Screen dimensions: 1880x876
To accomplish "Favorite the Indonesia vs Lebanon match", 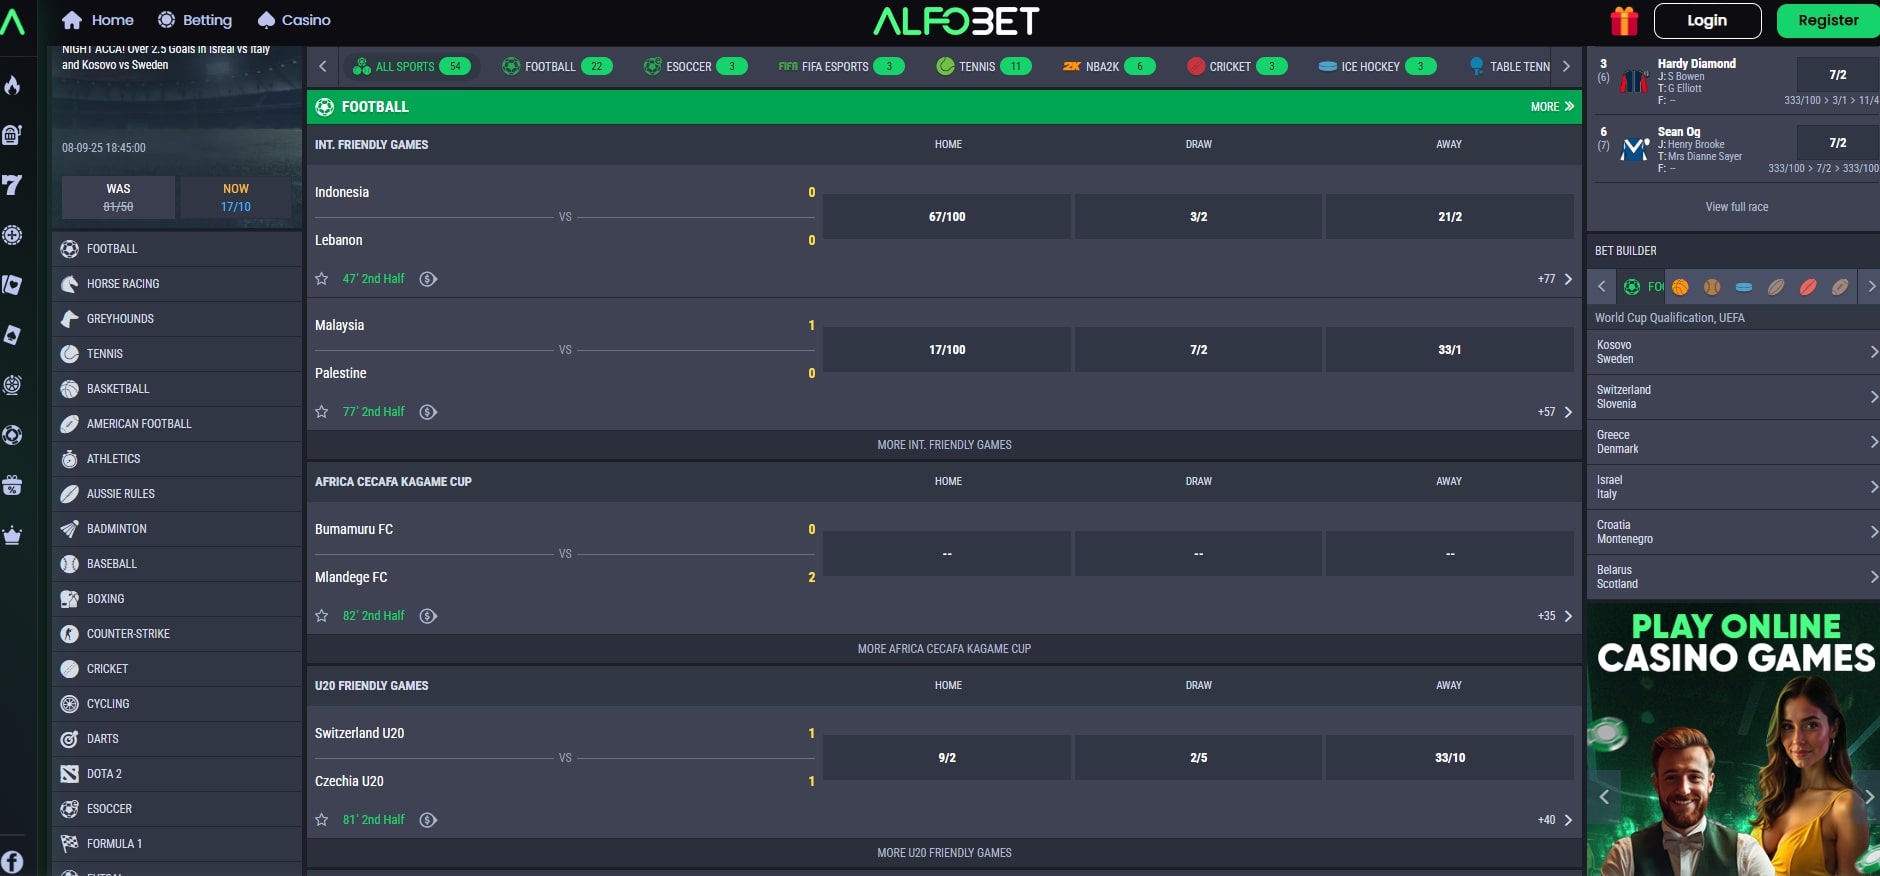I will 322,279.
